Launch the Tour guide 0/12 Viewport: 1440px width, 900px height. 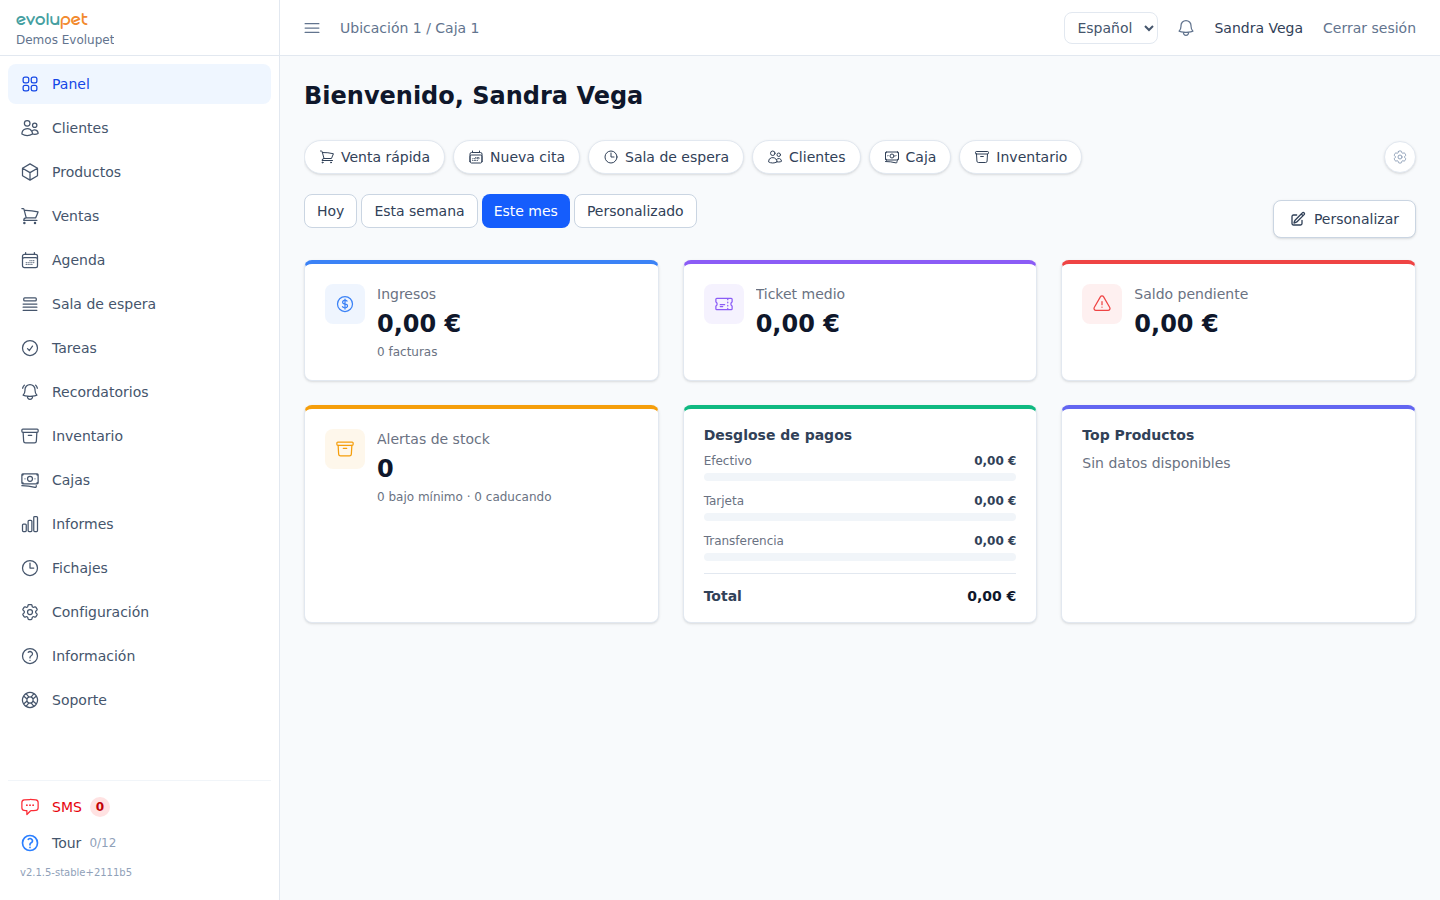67,843
